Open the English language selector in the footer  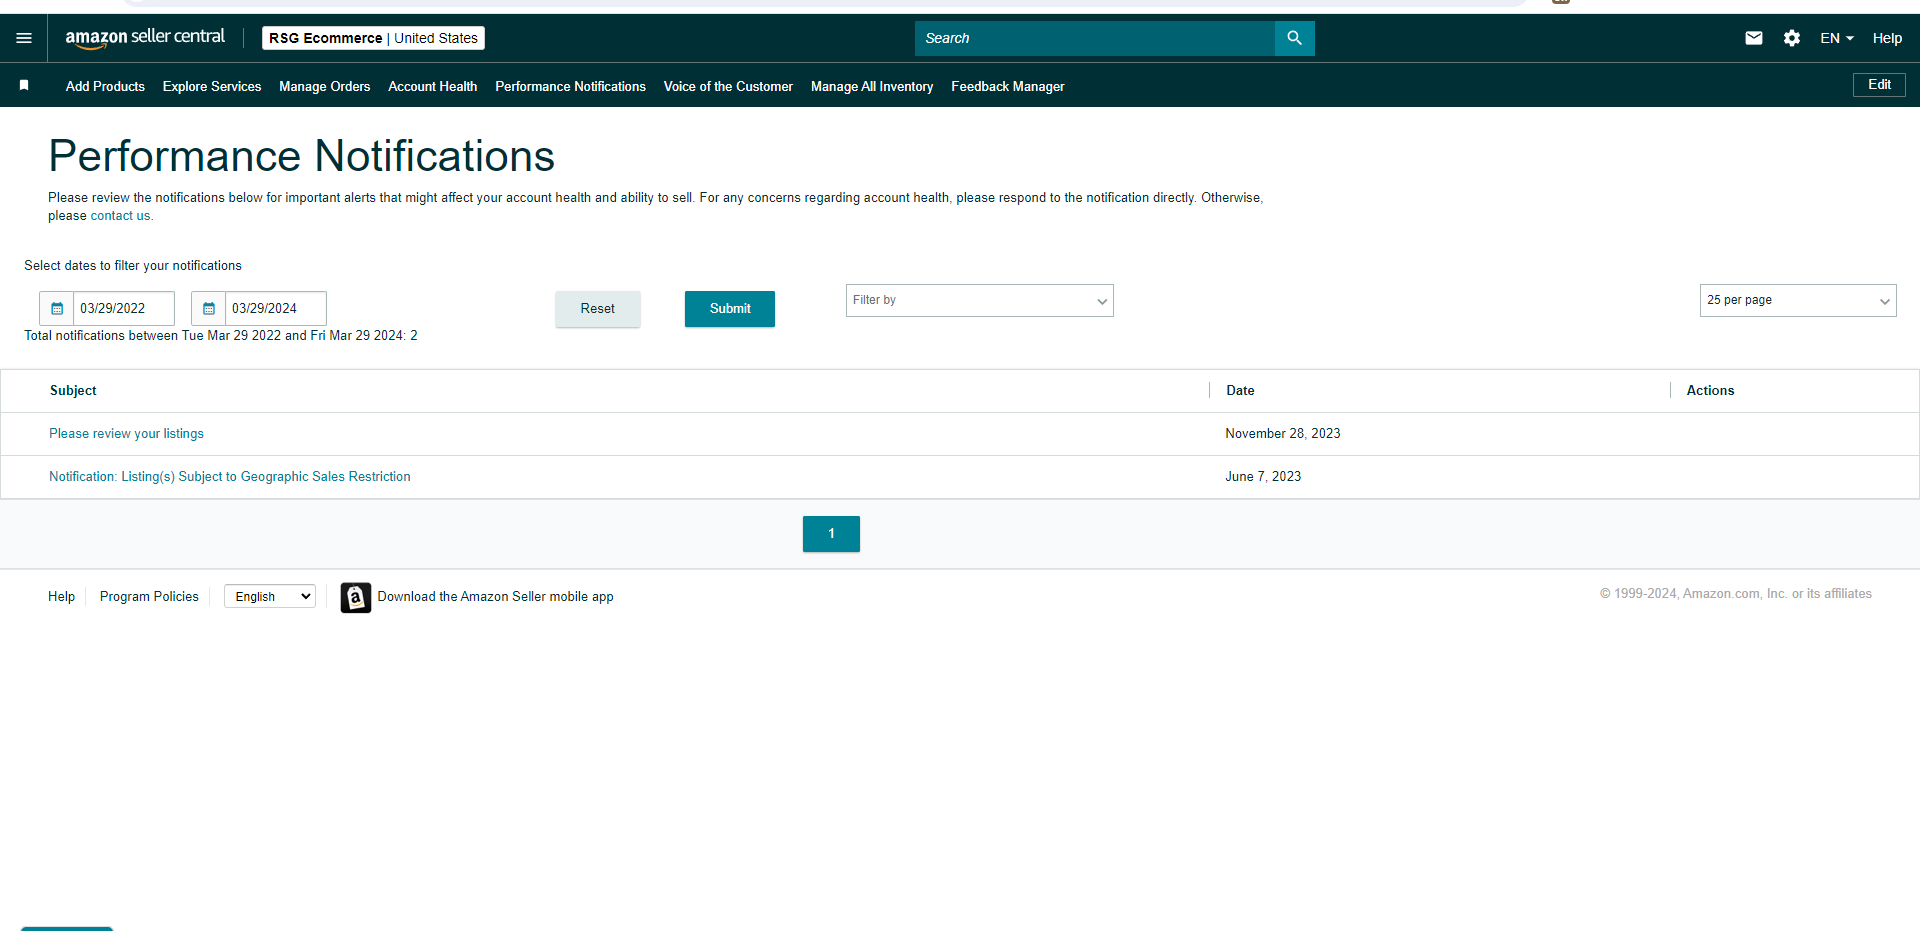[x=270, y=596]
